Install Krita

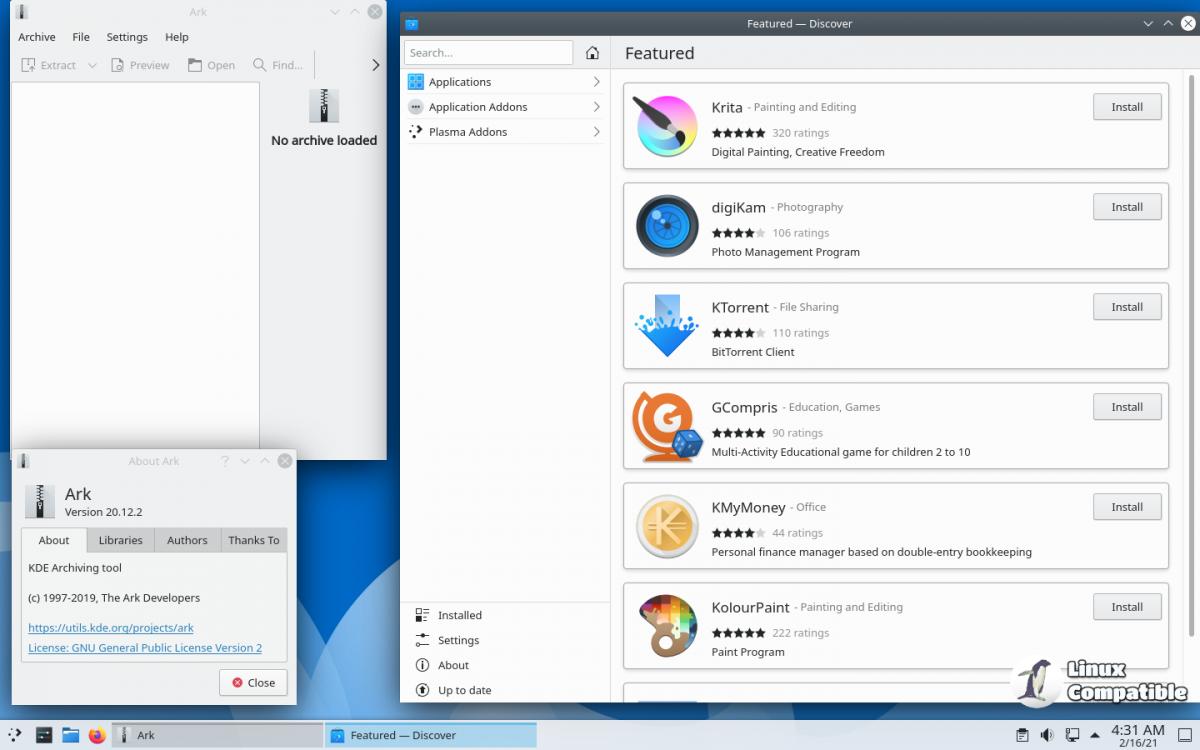point(1127,107)
